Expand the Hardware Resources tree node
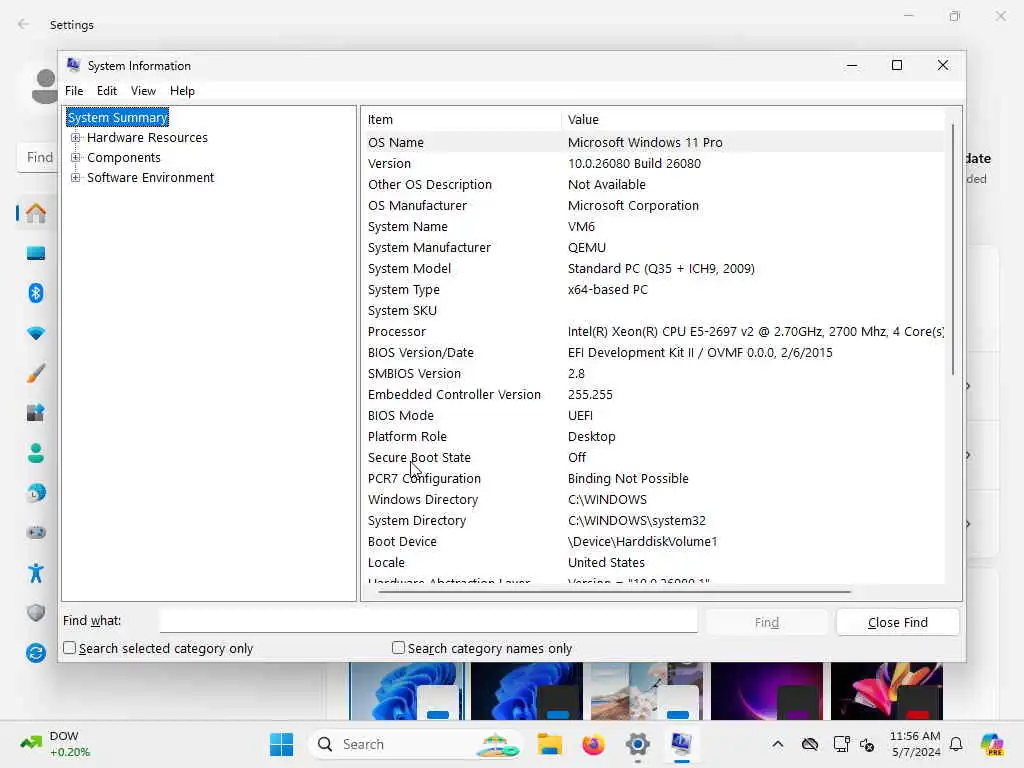This screenshot has width=1024, height=768. (76, 138)
